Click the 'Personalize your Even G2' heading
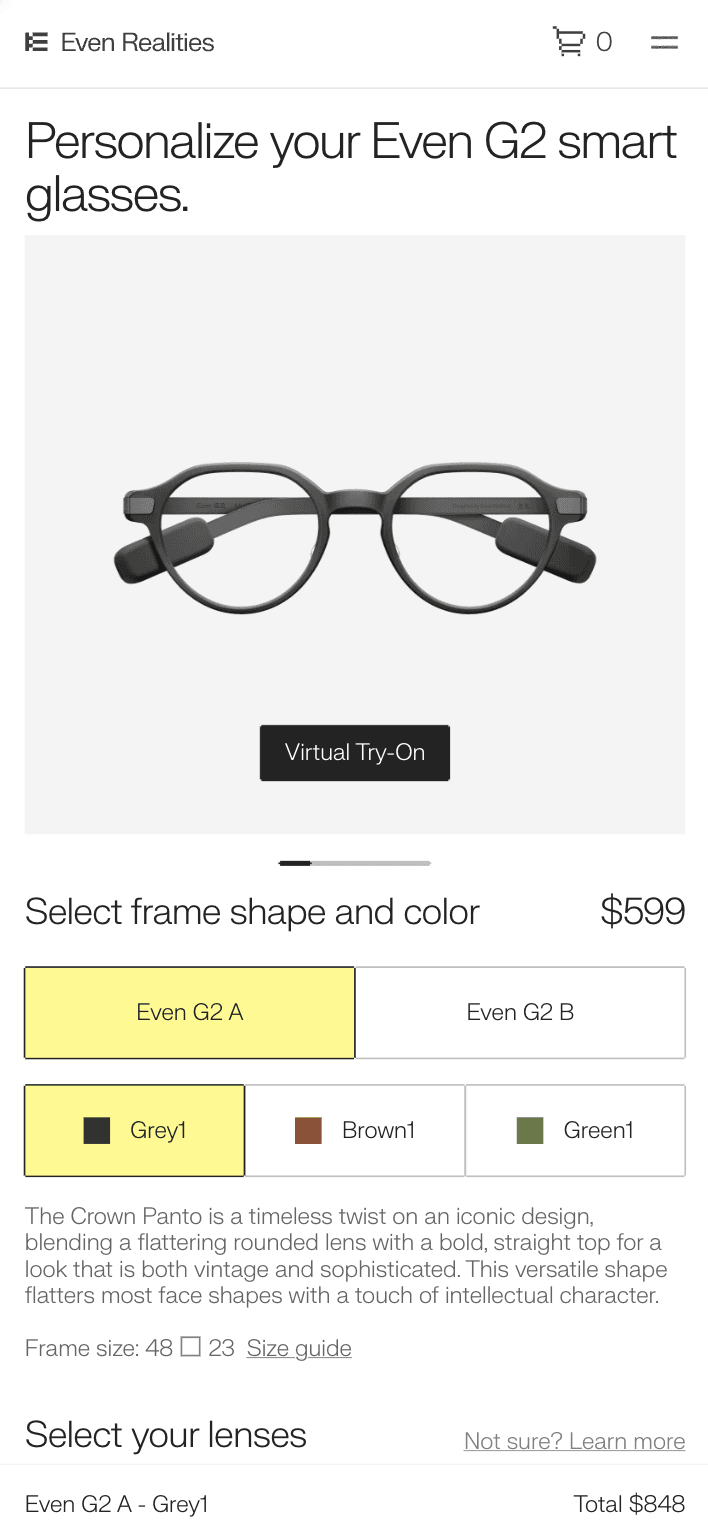The width and height of the screenshot is (708, 1540). [351, 167]
